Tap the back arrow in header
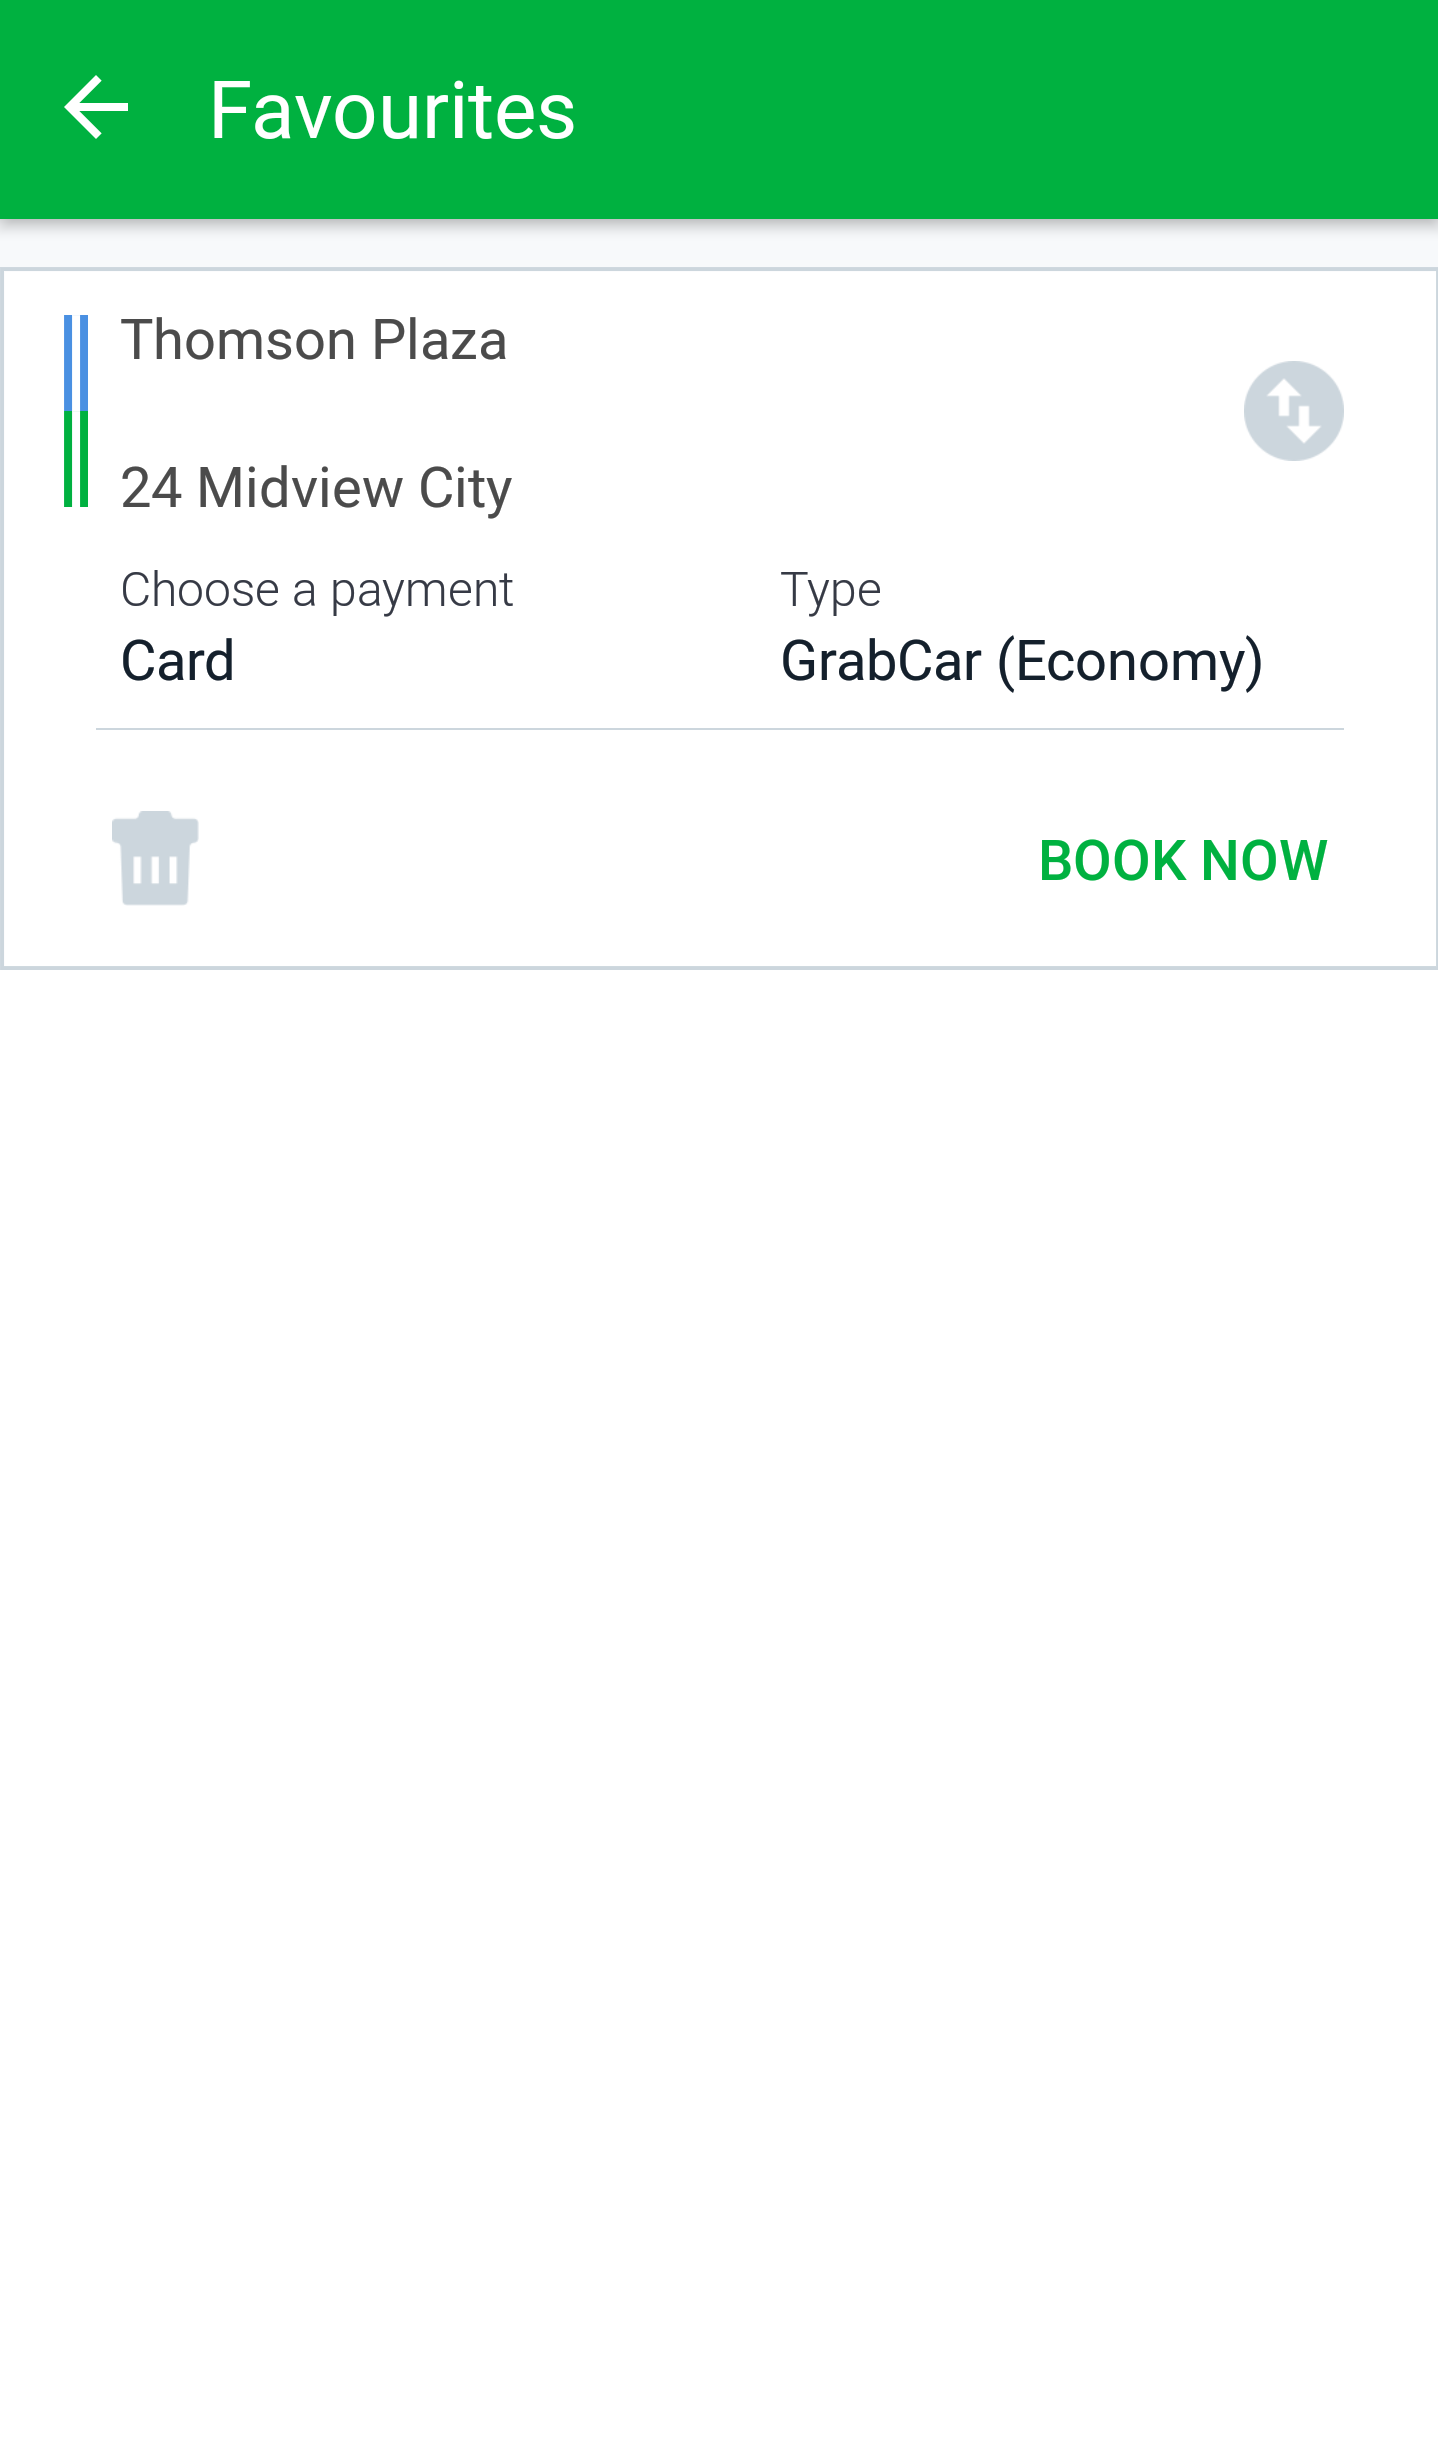This screenshot has height=2459, width=1438. [x=96, y=108]
